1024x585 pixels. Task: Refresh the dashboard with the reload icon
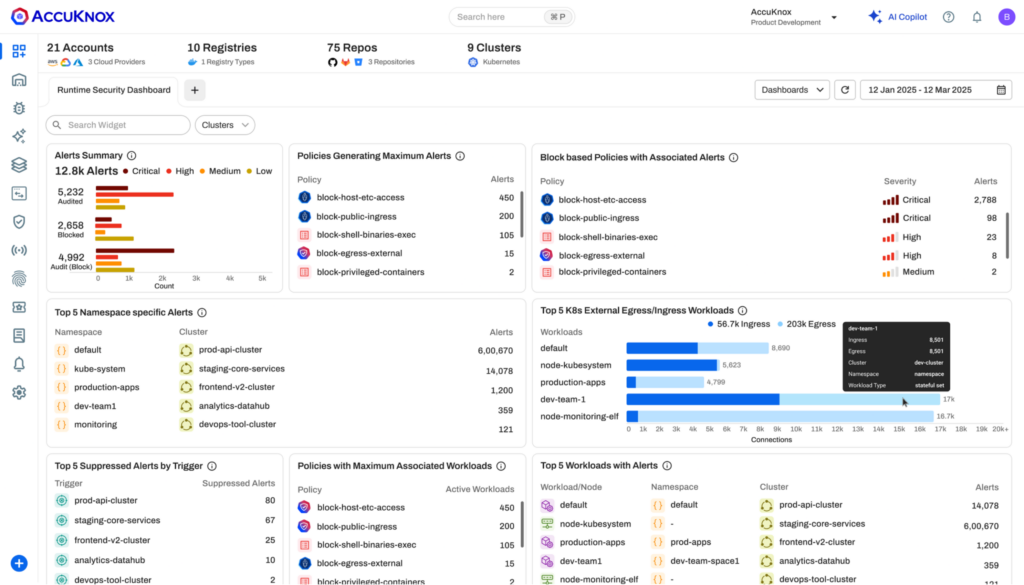845,90
